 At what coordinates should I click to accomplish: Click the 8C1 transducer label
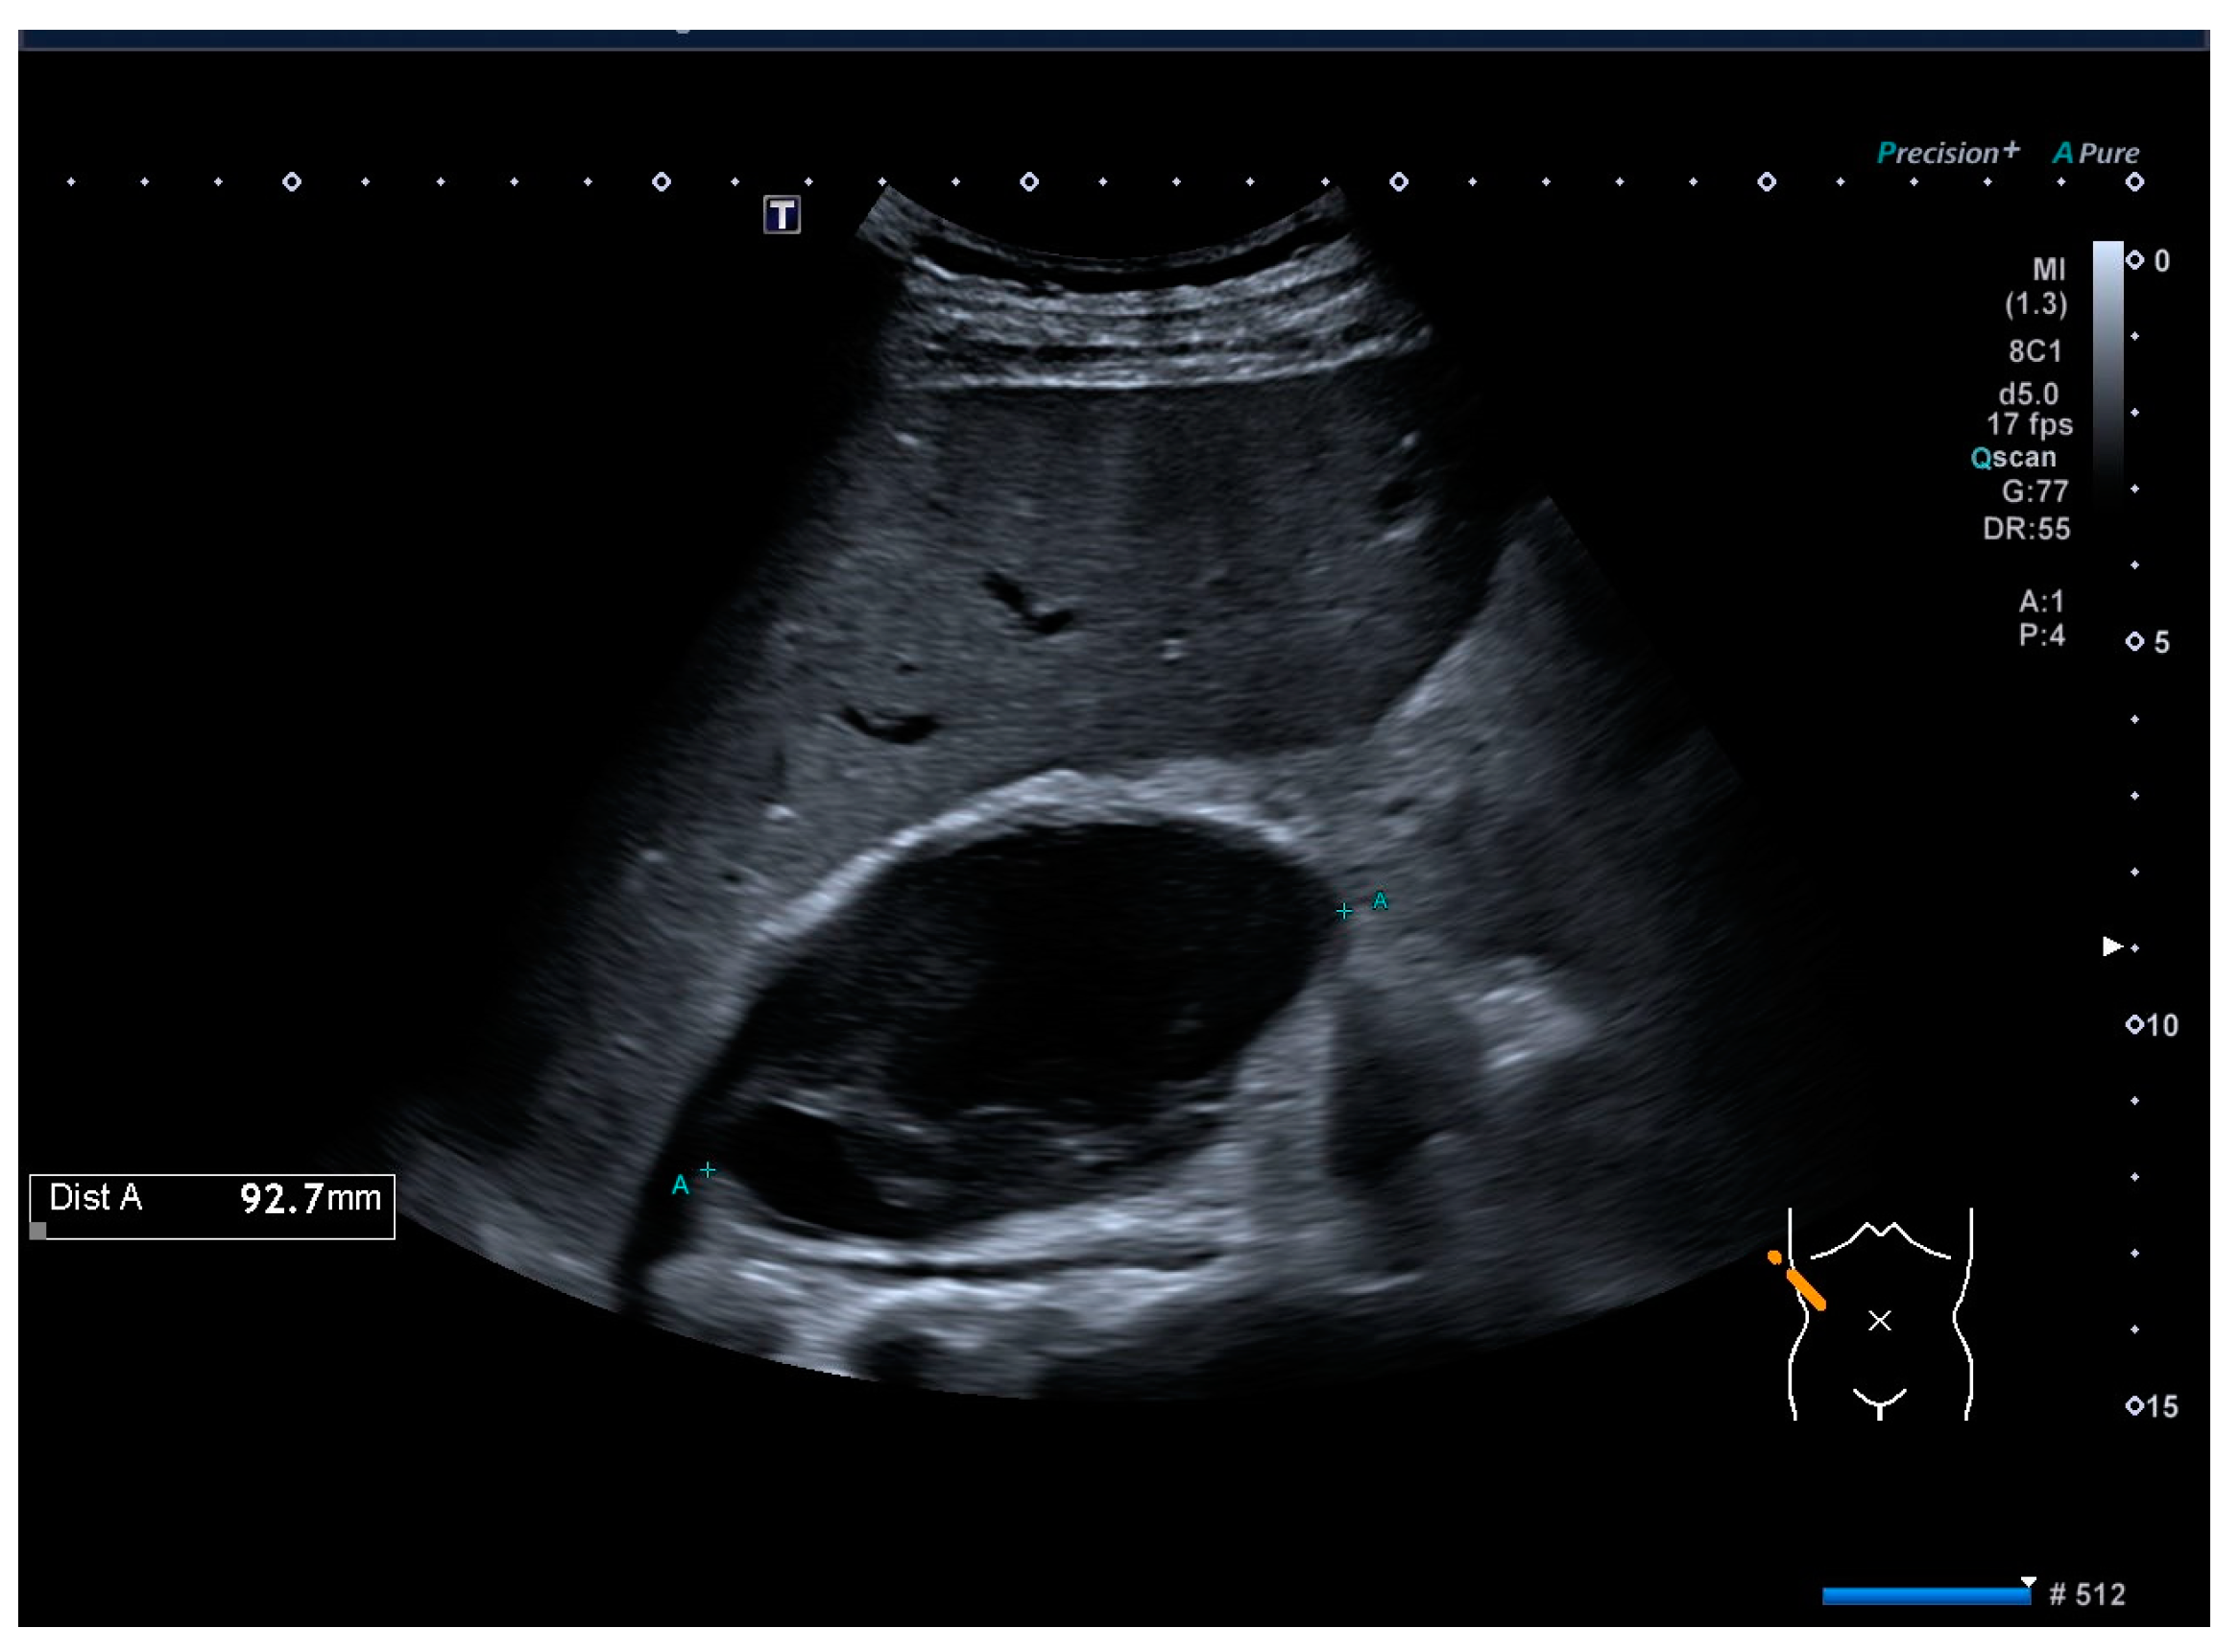pos(2035,352)
